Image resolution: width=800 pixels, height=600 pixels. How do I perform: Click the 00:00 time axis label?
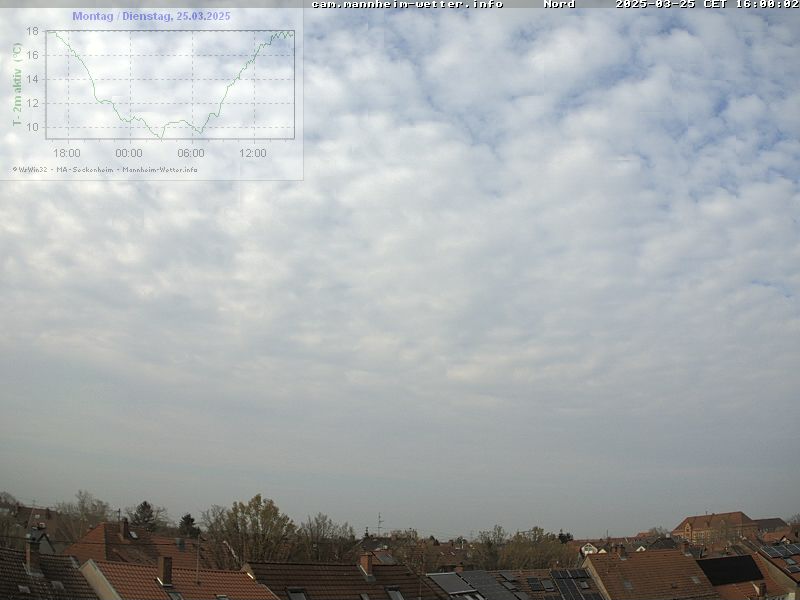129,153
